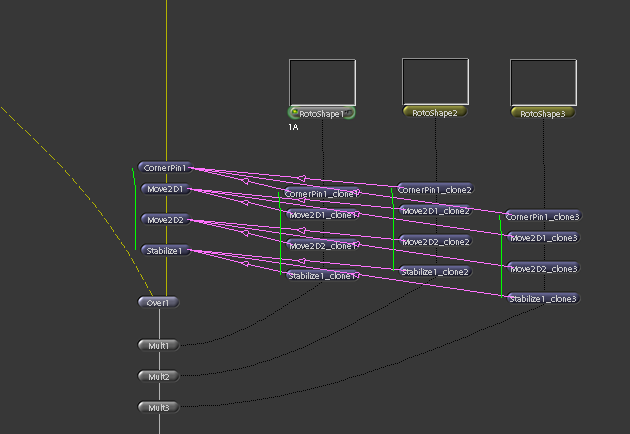Select the CornerPin1_clone3 node

tap(543, 216)
